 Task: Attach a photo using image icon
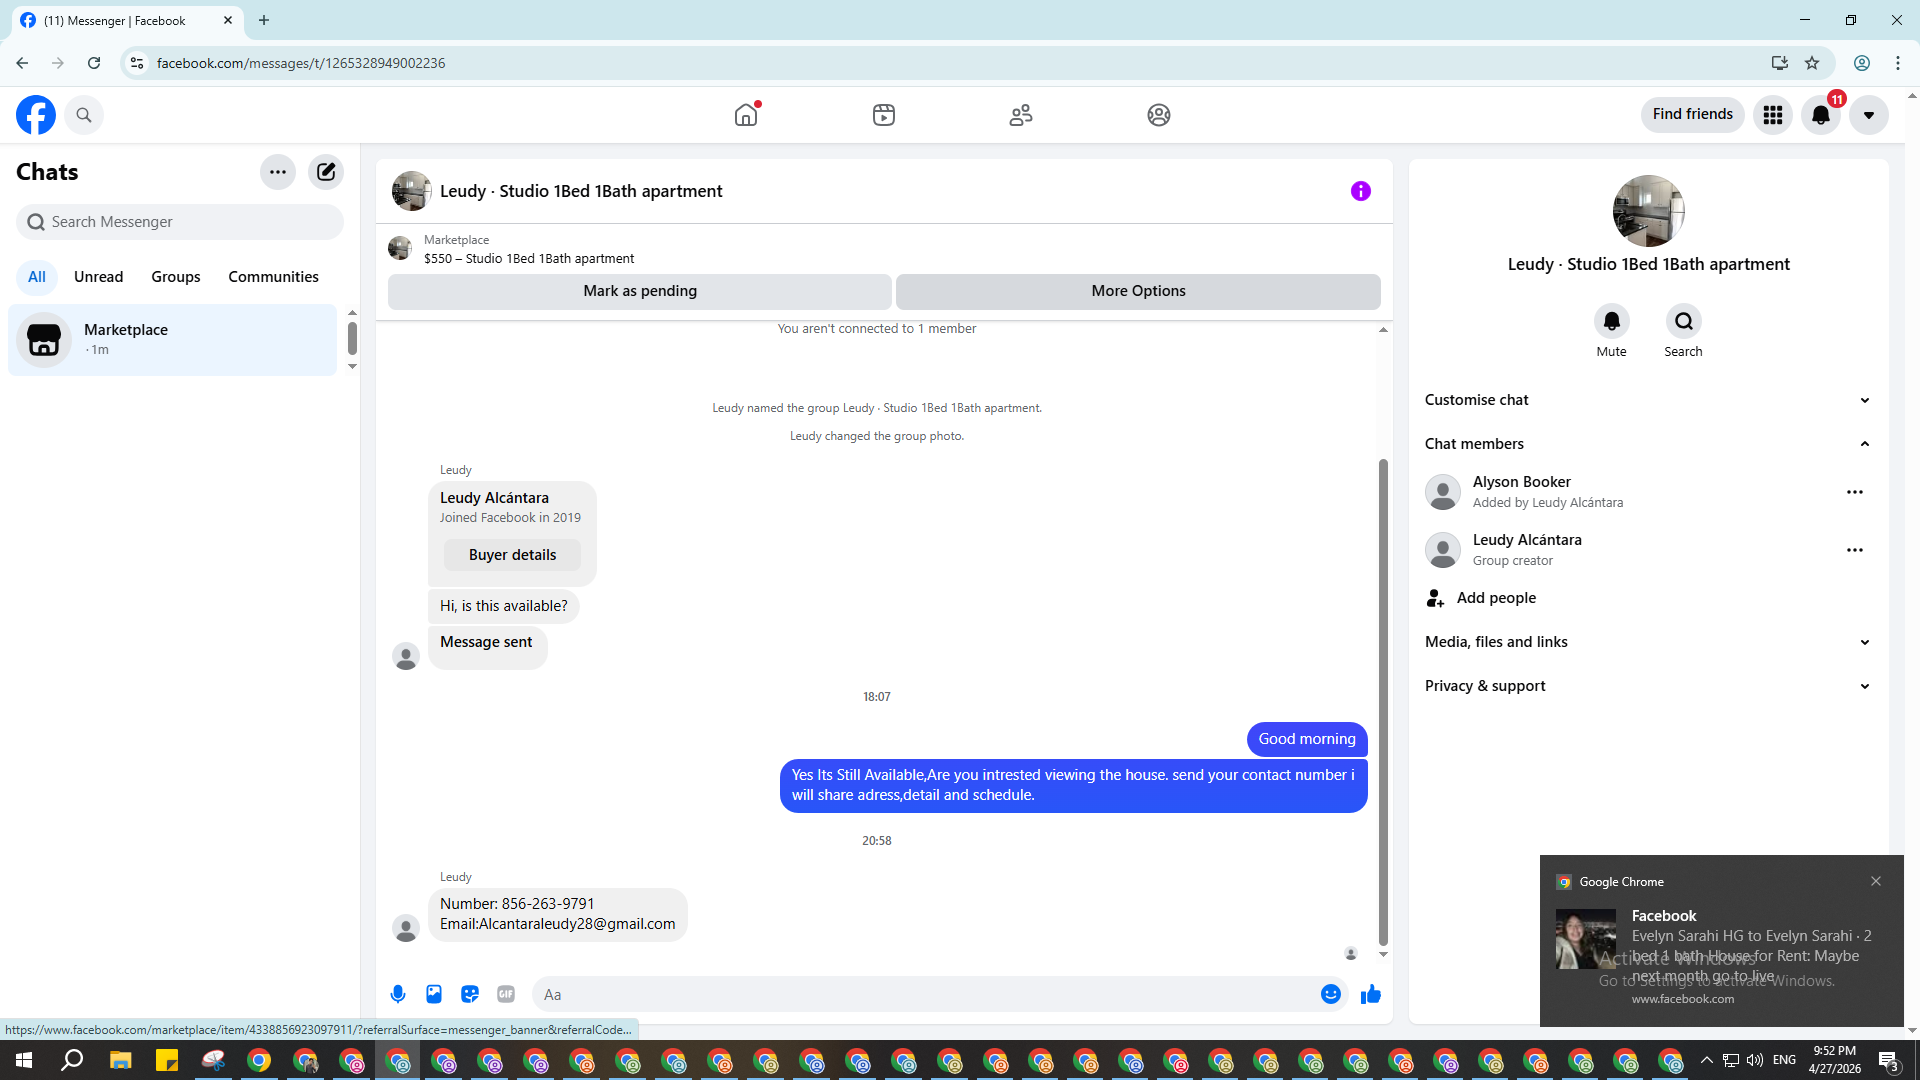(x=434, y=994)
